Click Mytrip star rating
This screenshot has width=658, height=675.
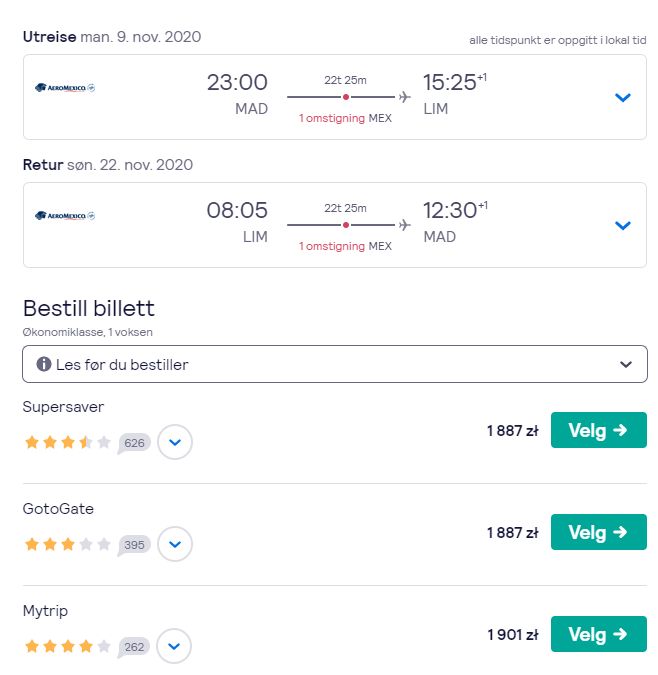68,646
